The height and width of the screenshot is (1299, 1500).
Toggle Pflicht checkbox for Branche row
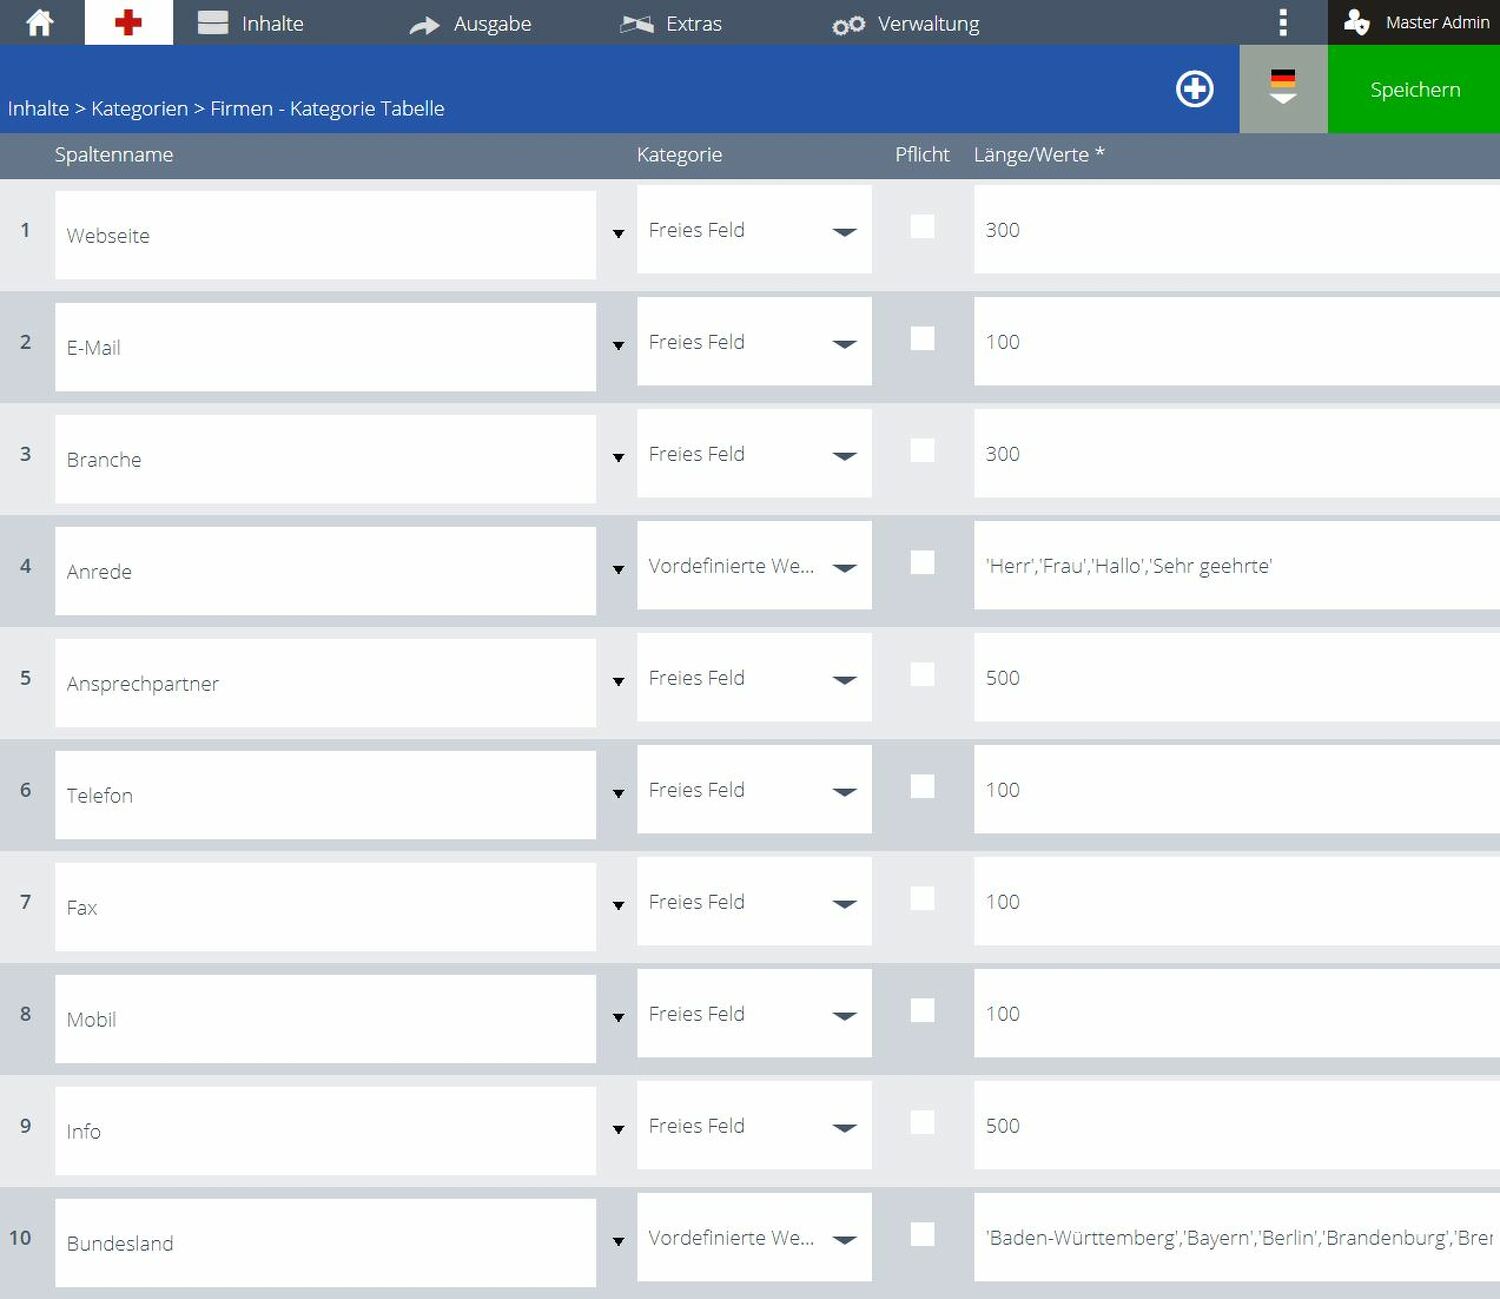pos(923,451)
